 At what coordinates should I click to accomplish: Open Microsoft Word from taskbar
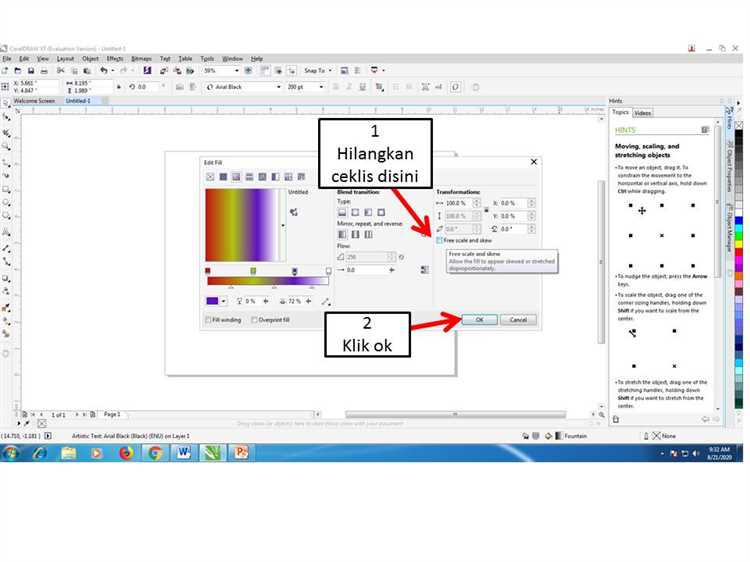click(x=183, y=452)
